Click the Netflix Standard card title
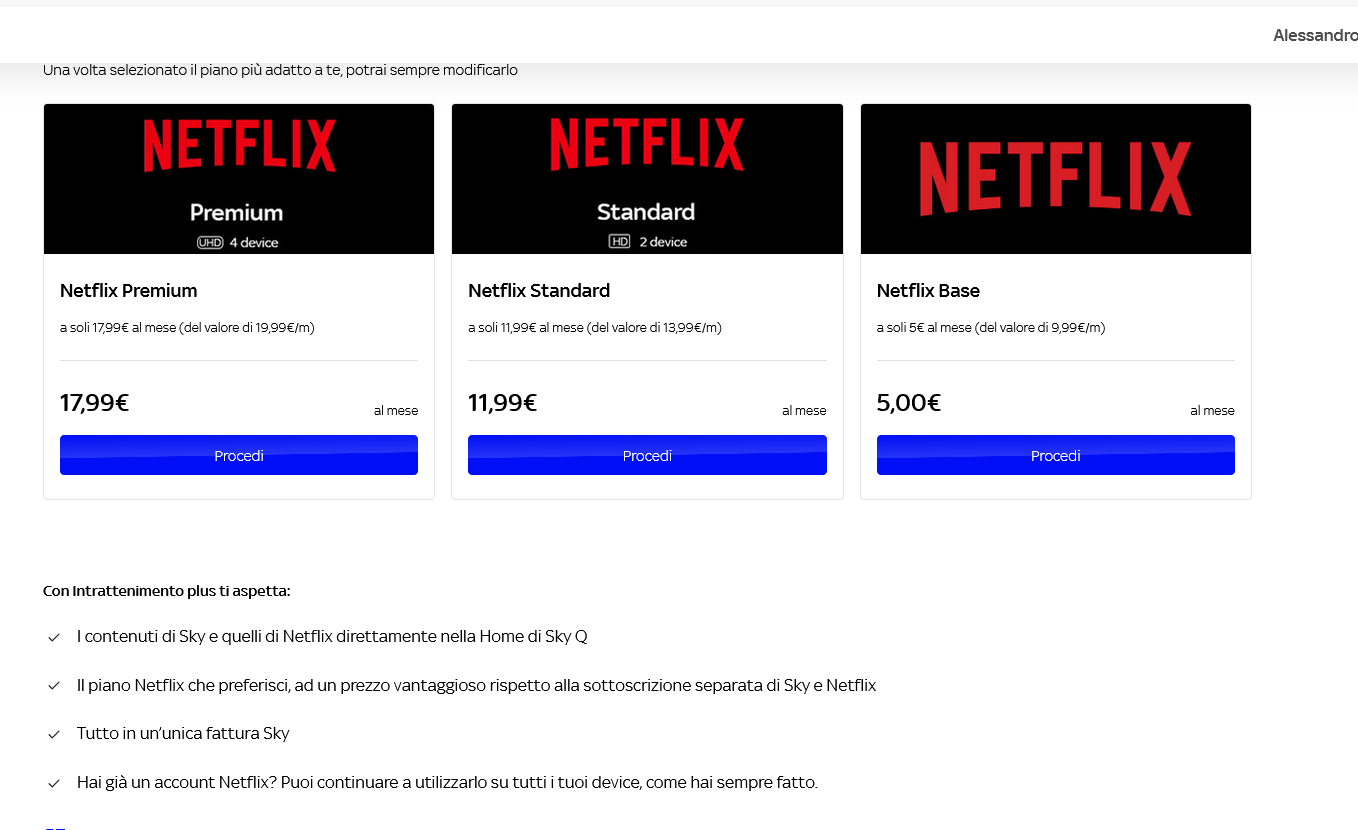This screenshot has height=830, width=1358. pyautogui.click(x=539, y=291)
